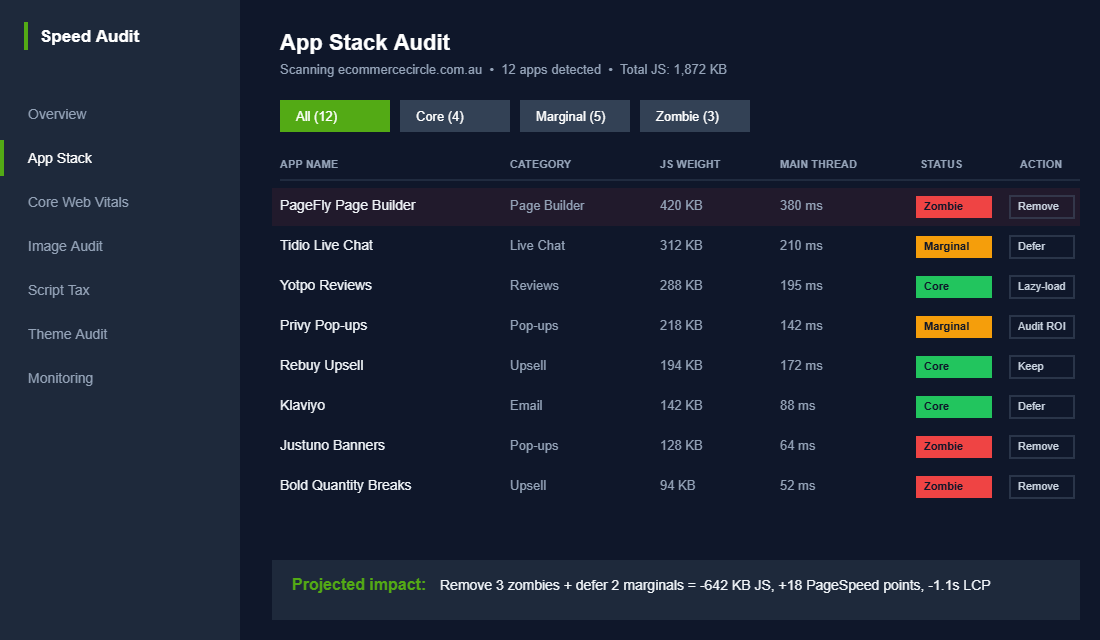Viewport: 1100px width, 640px height.
Task: Click the Projected impact label
Action: (358, 585)
